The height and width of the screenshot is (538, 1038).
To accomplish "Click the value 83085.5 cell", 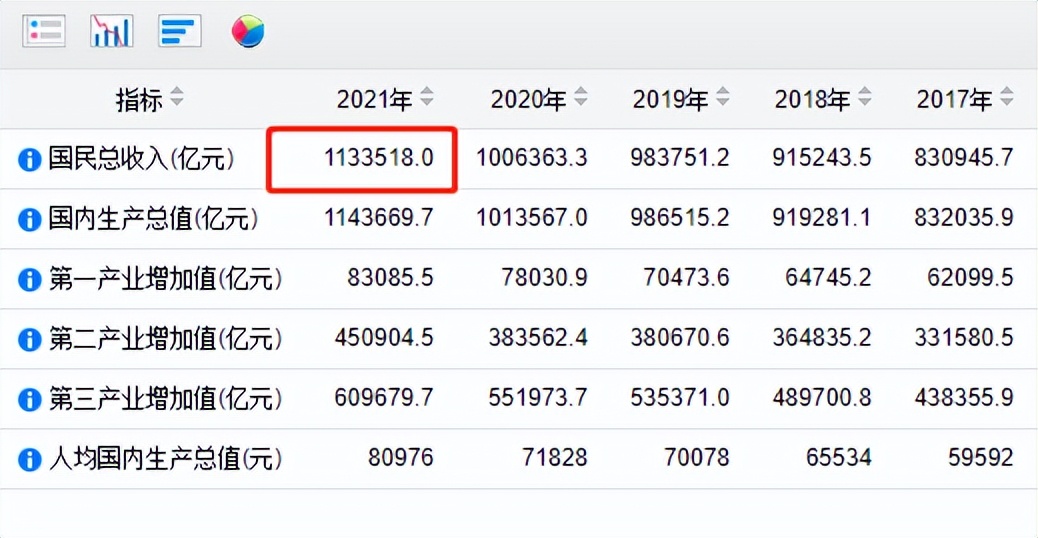I will point(390,278).
